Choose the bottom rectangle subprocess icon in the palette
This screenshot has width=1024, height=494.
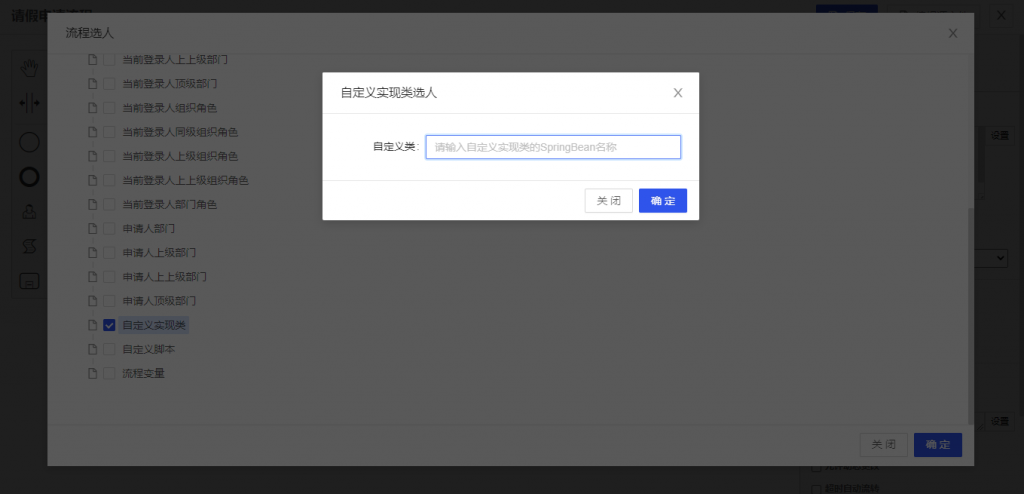[x=30, y=281]
